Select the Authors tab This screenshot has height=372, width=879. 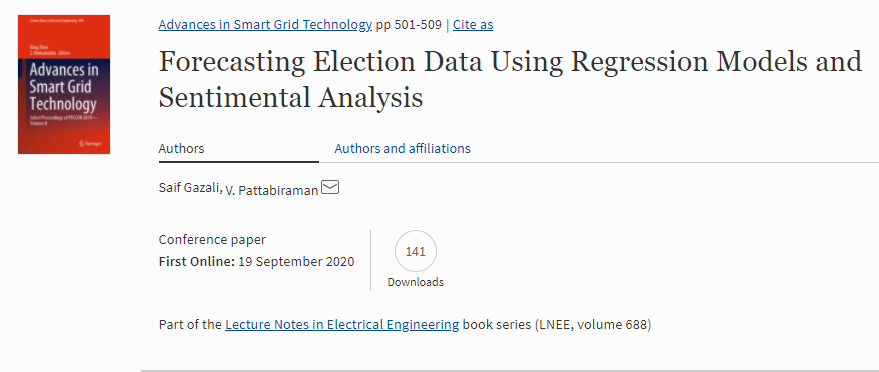click(182, 148)
